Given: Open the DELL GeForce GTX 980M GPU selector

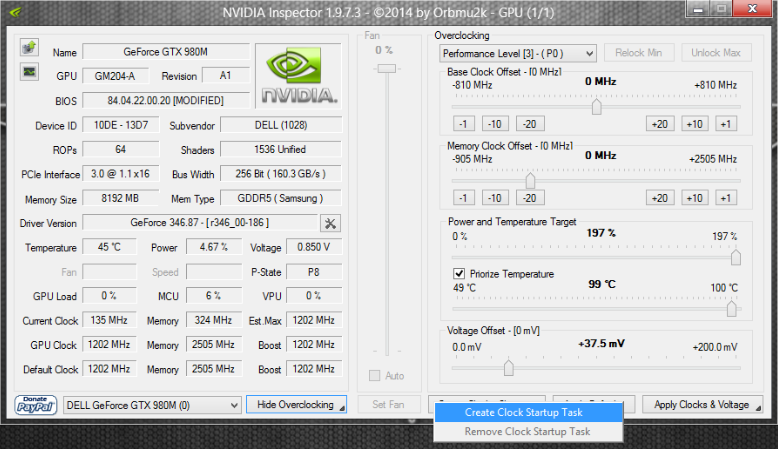Looking at the screenshot, I should point(152,405).
